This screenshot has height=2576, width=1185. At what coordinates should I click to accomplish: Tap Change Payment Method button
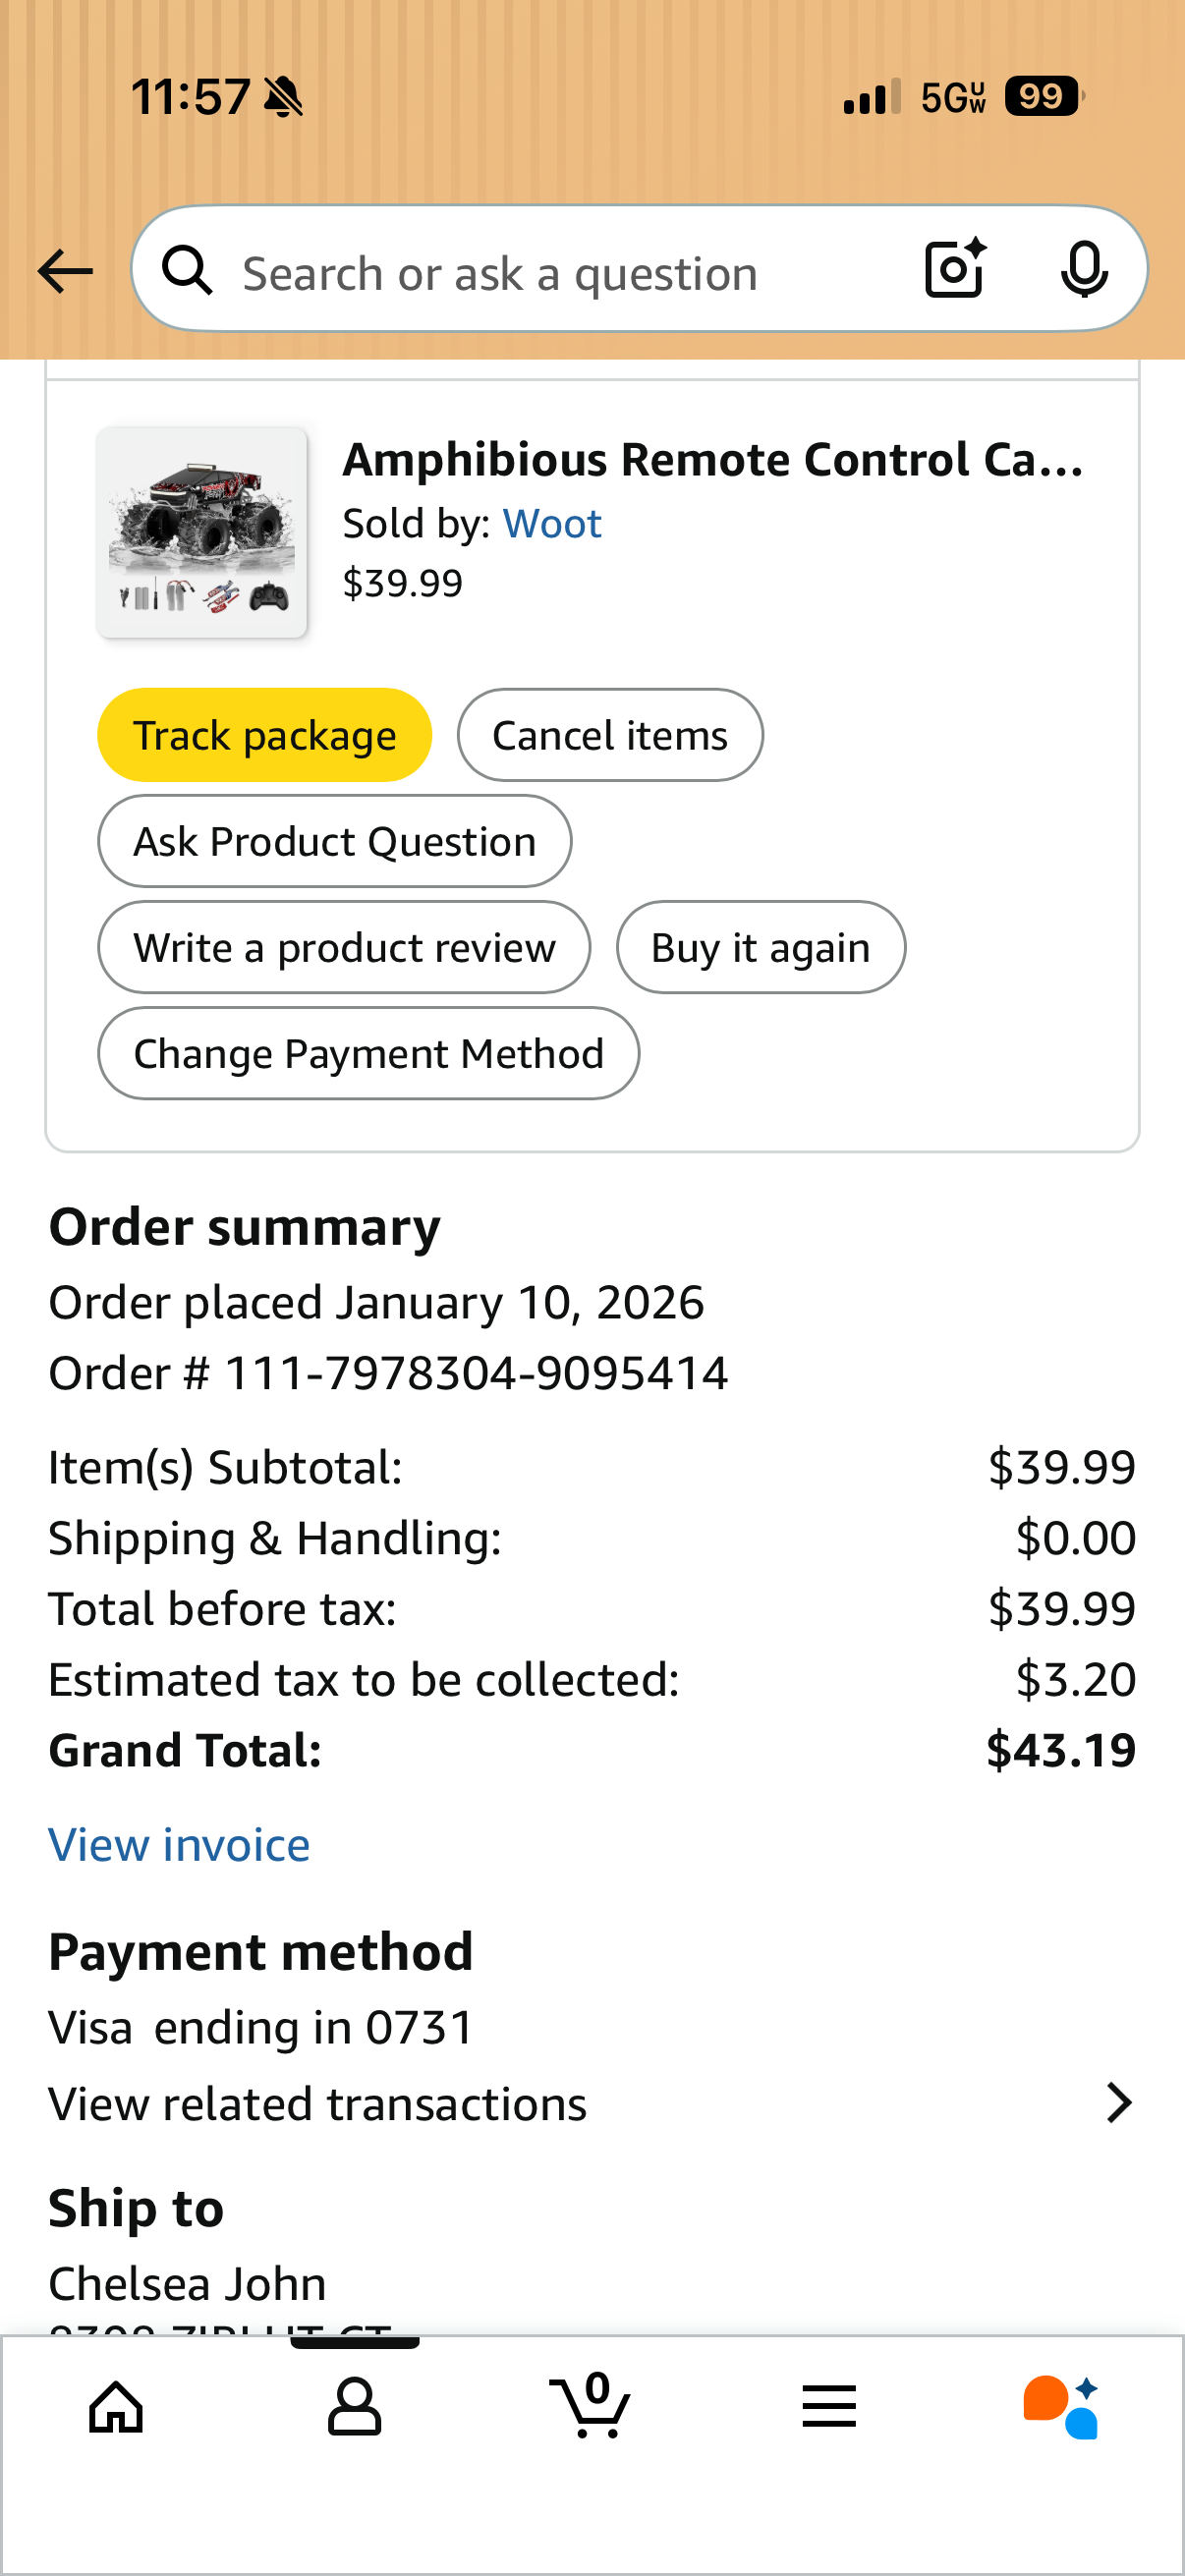(368, 1053)
